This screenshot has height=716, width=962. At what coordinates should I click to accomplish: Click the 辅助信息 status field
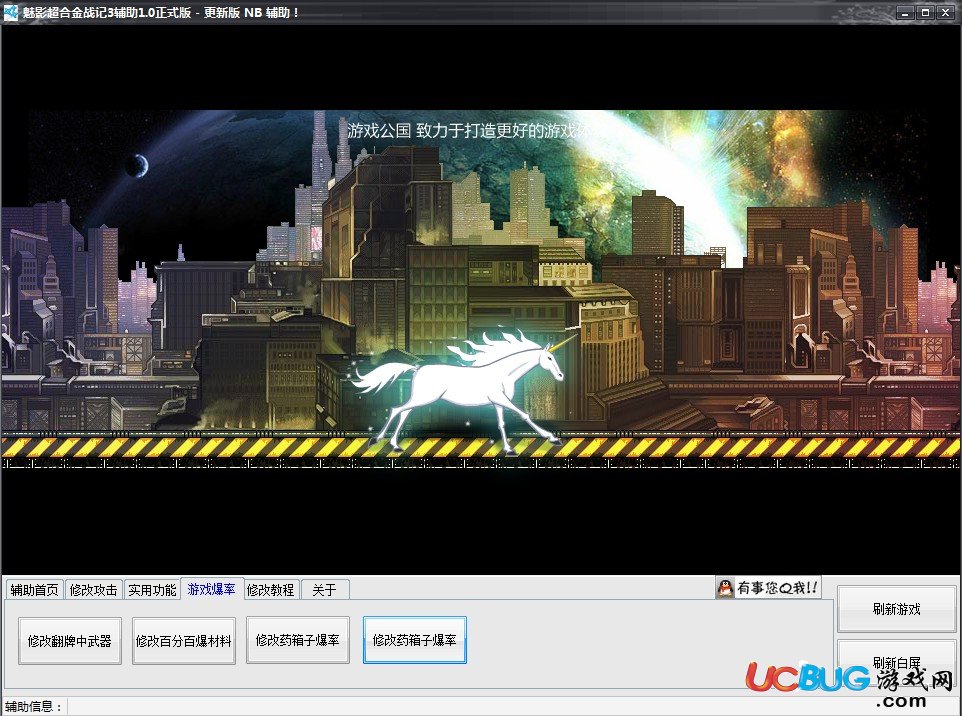click(513, 706)
